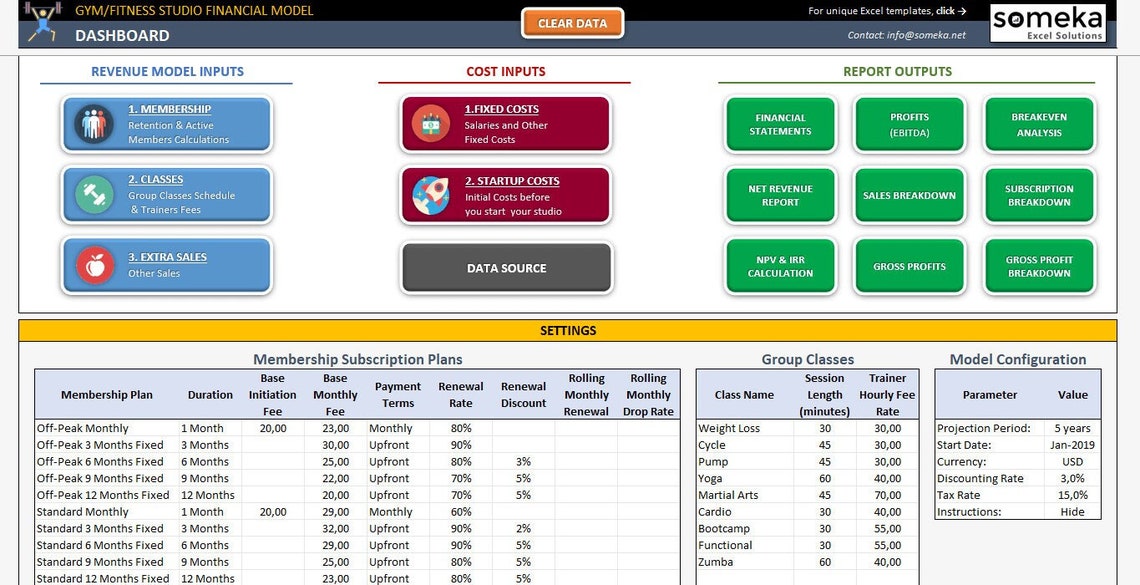Click the Fixed Costs money icon
1140x585 pixels.
point(431,124)
